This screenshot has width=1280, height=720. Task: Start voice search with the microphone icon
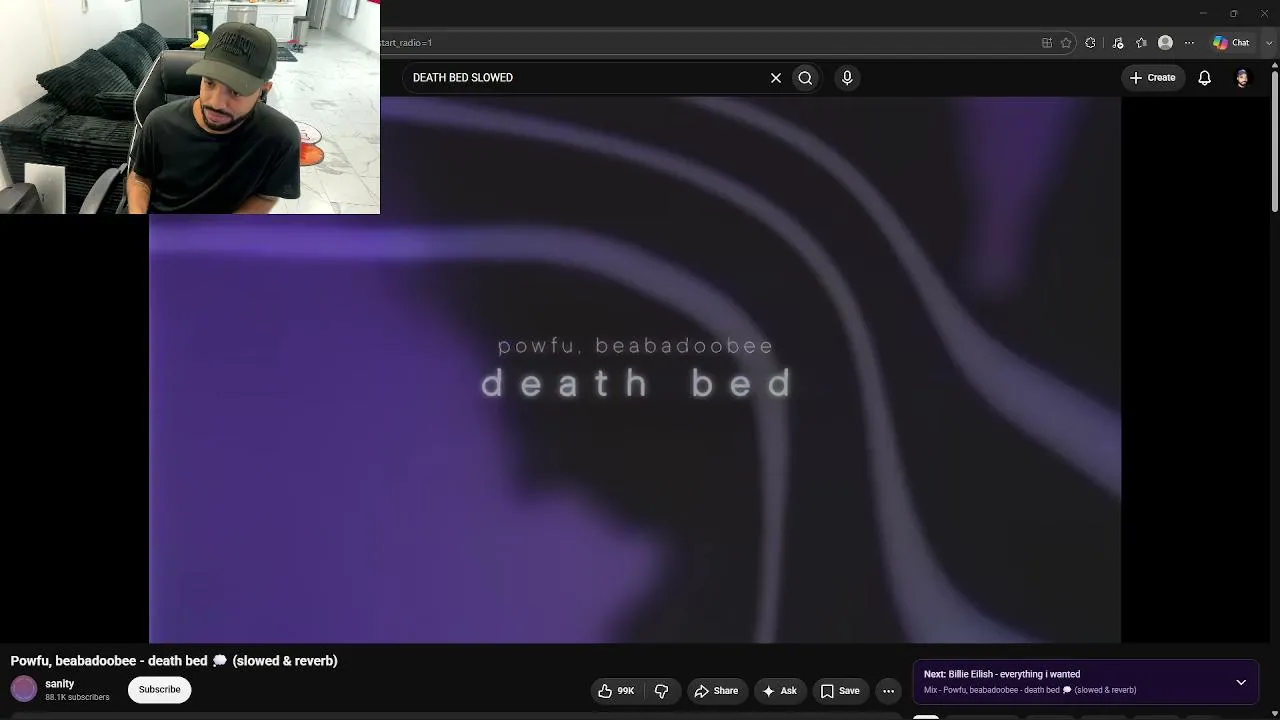click(x=847, y=78)
